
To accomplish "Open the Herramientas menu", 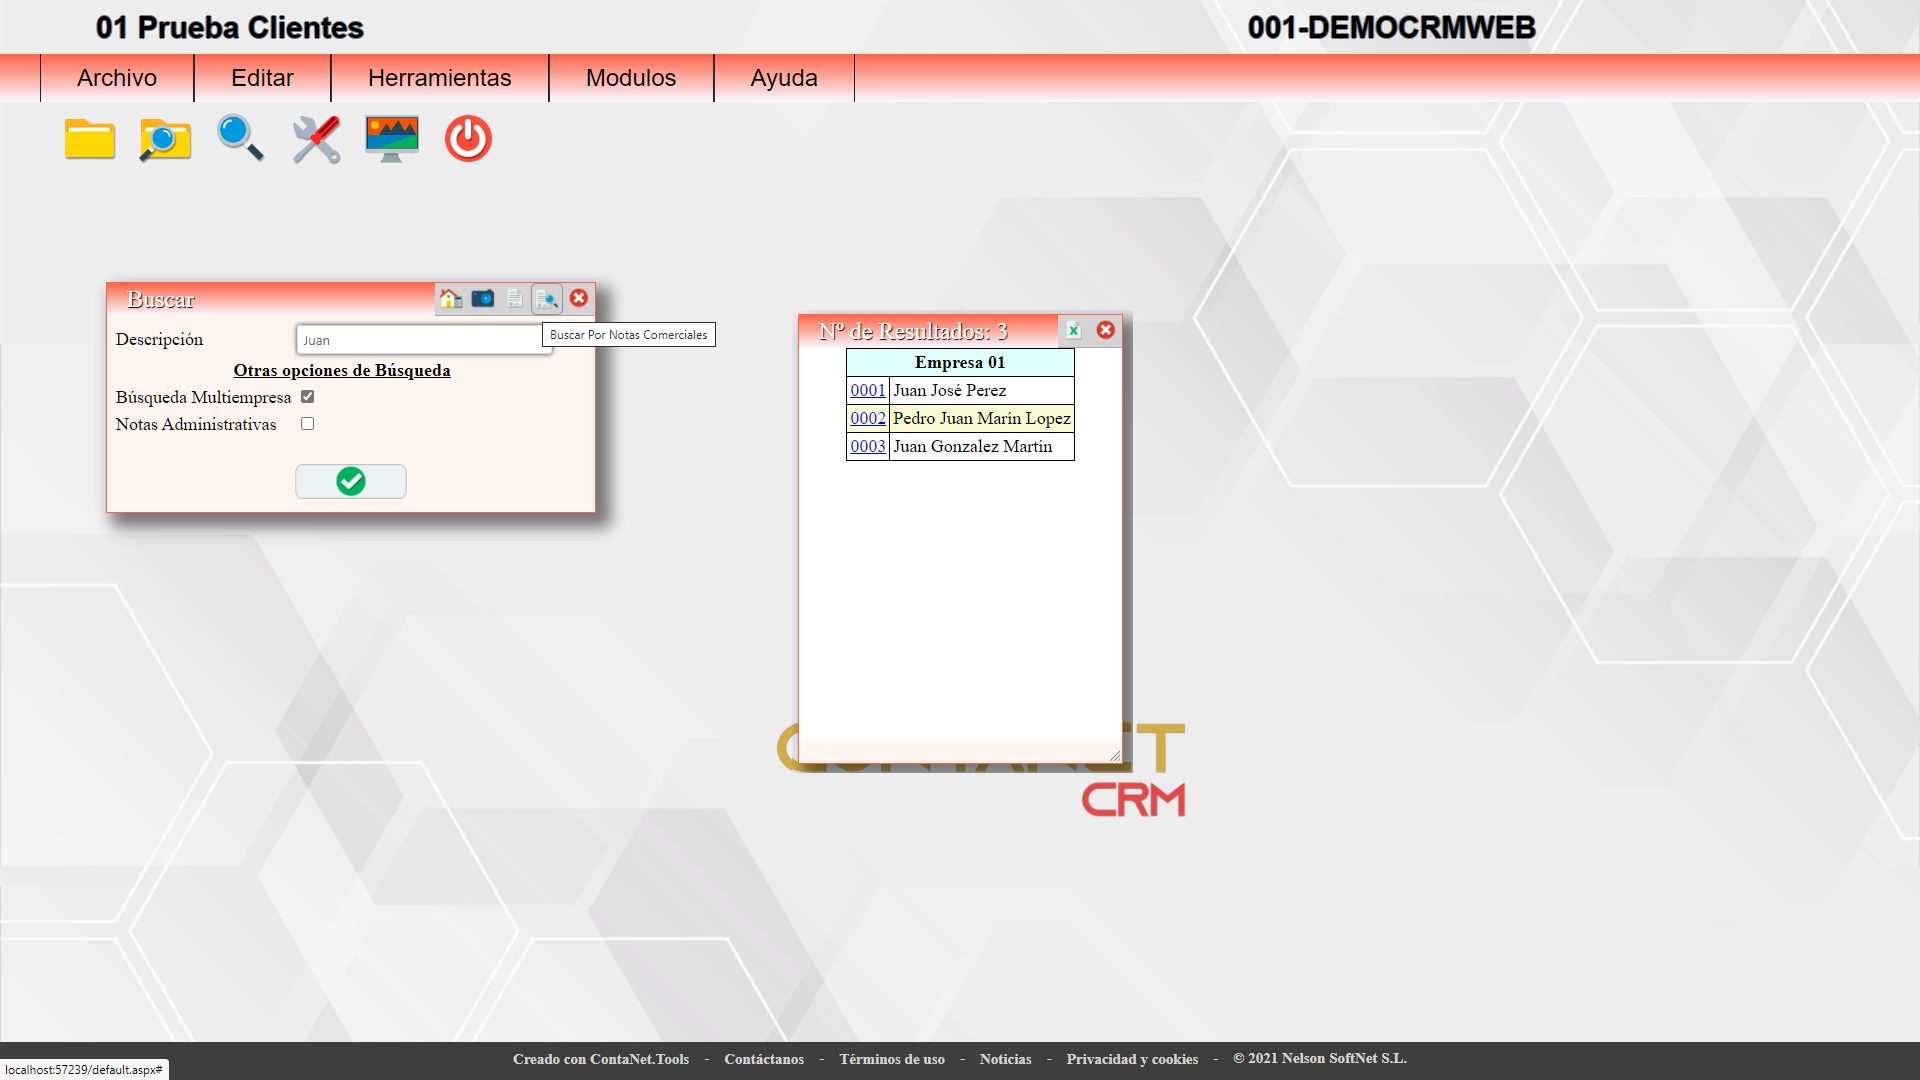I will click(440, 78).
